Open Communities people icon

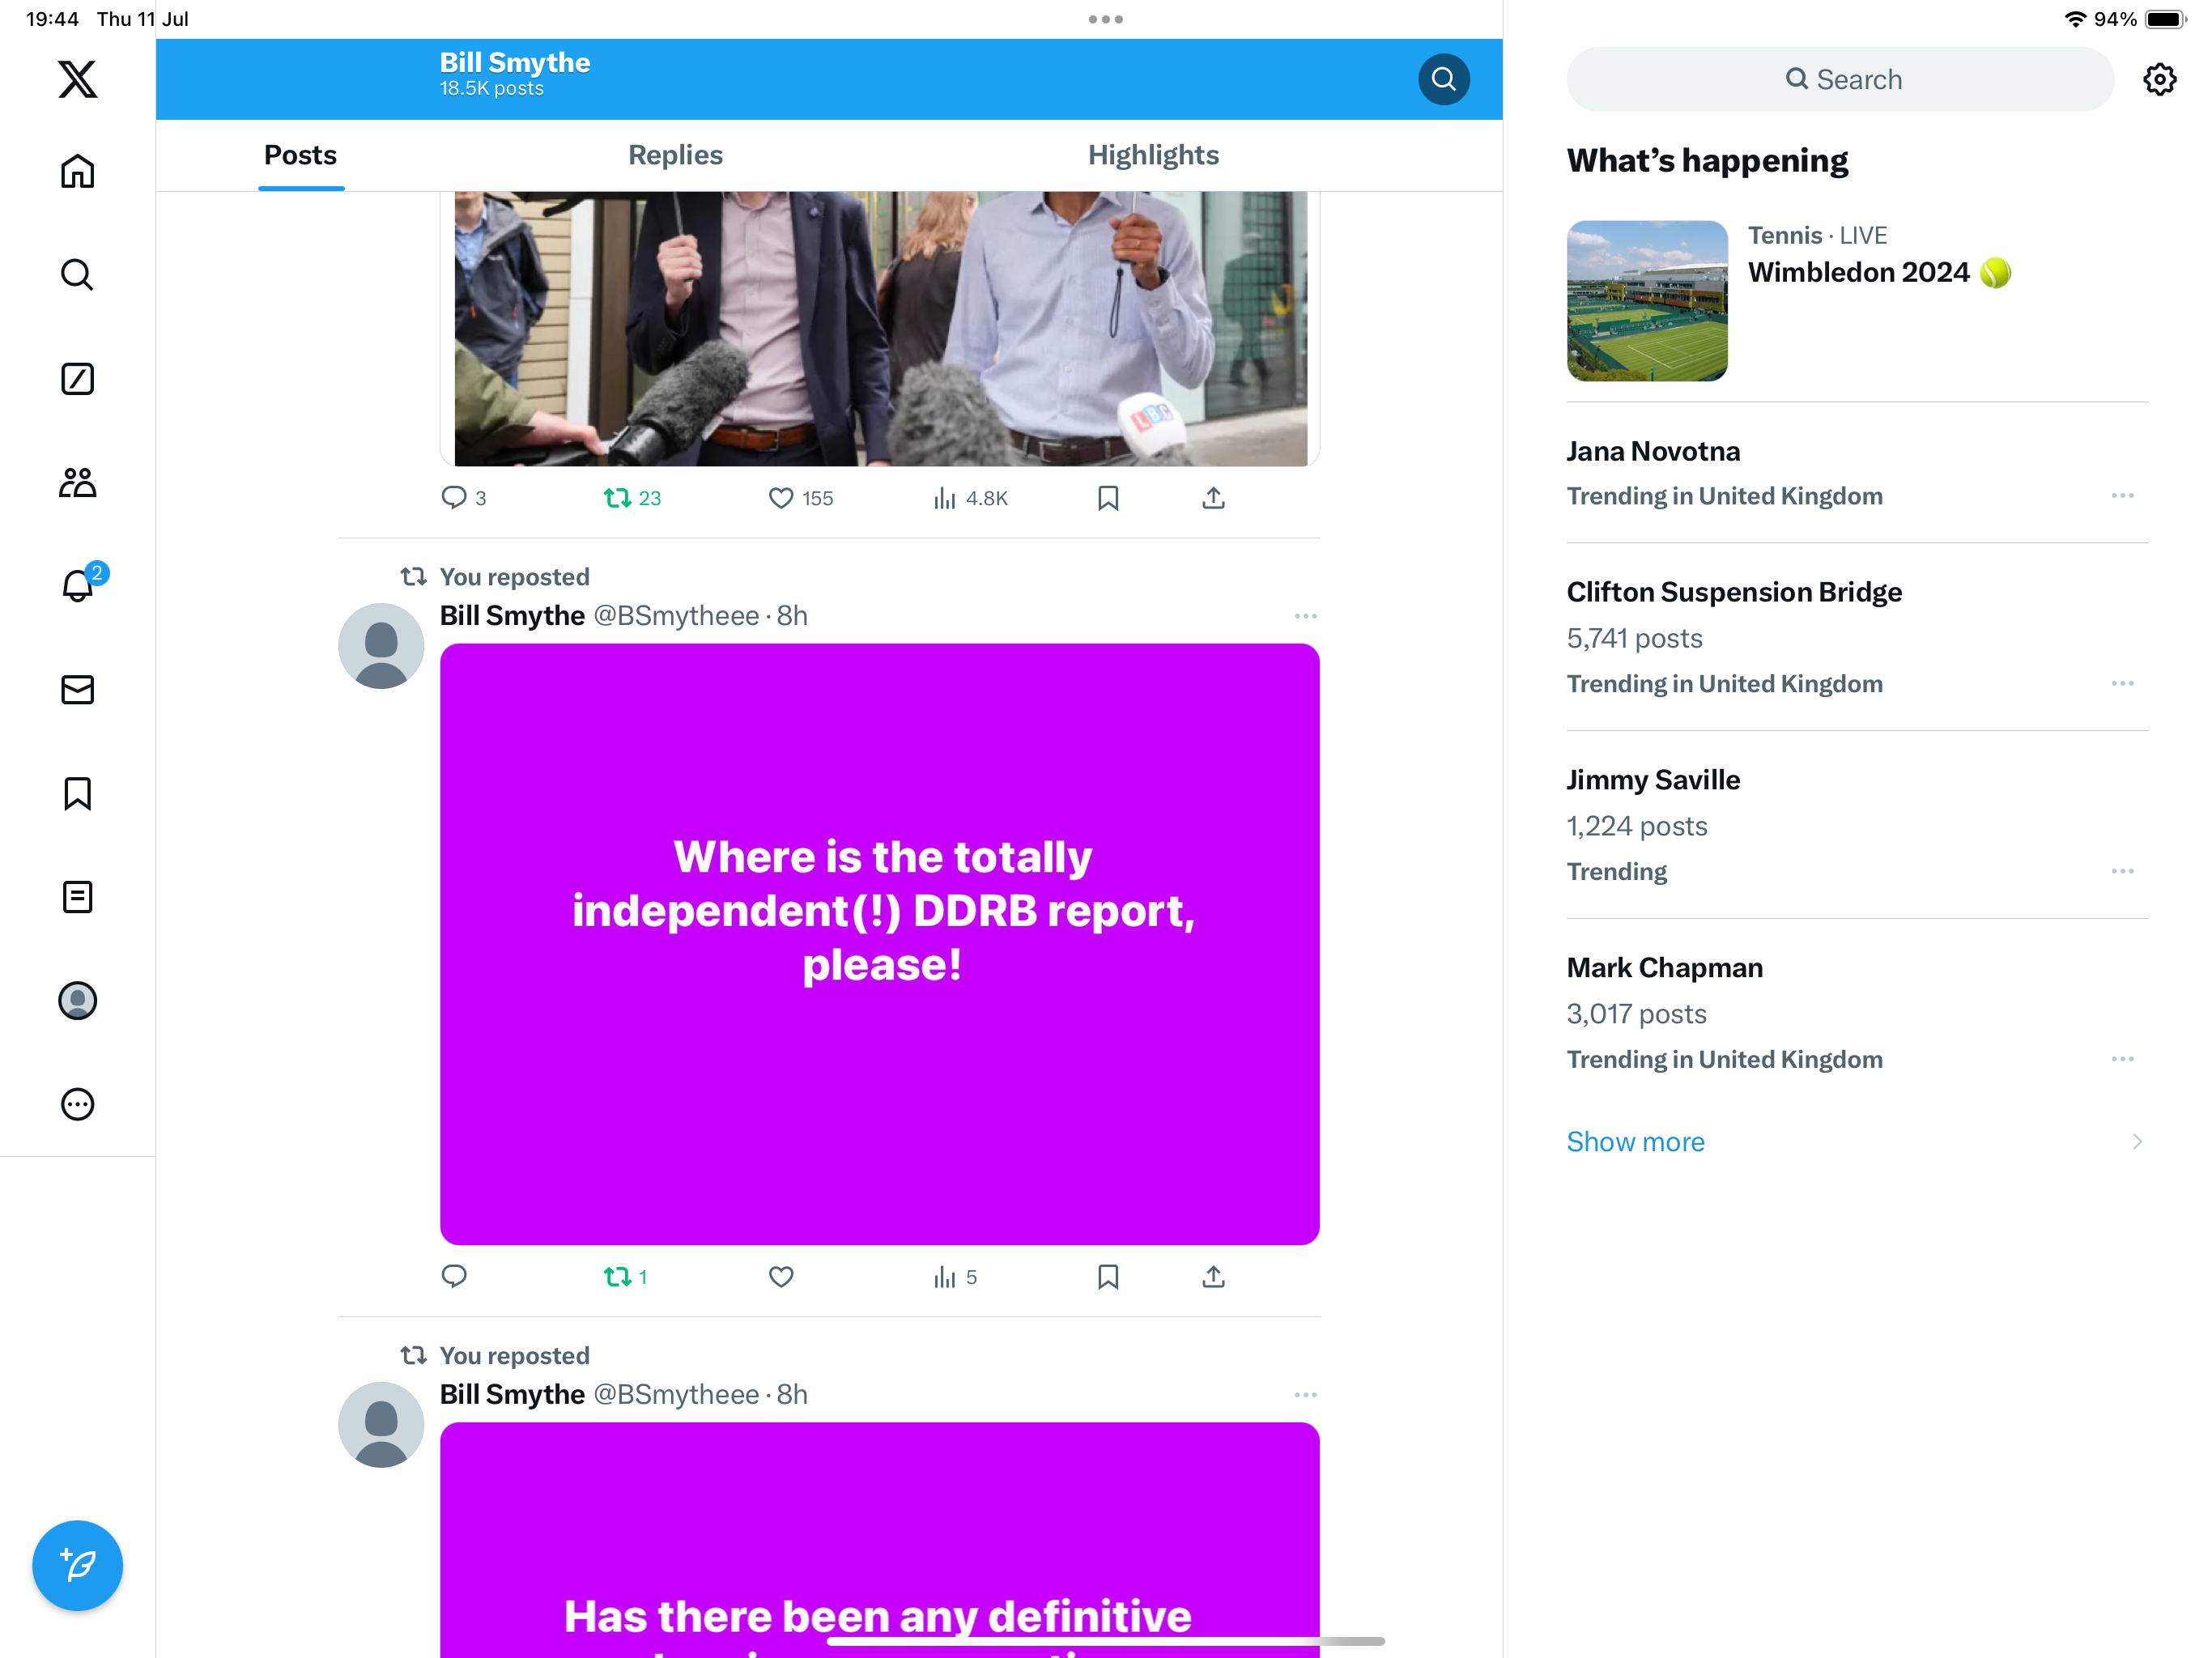(77, 483)
